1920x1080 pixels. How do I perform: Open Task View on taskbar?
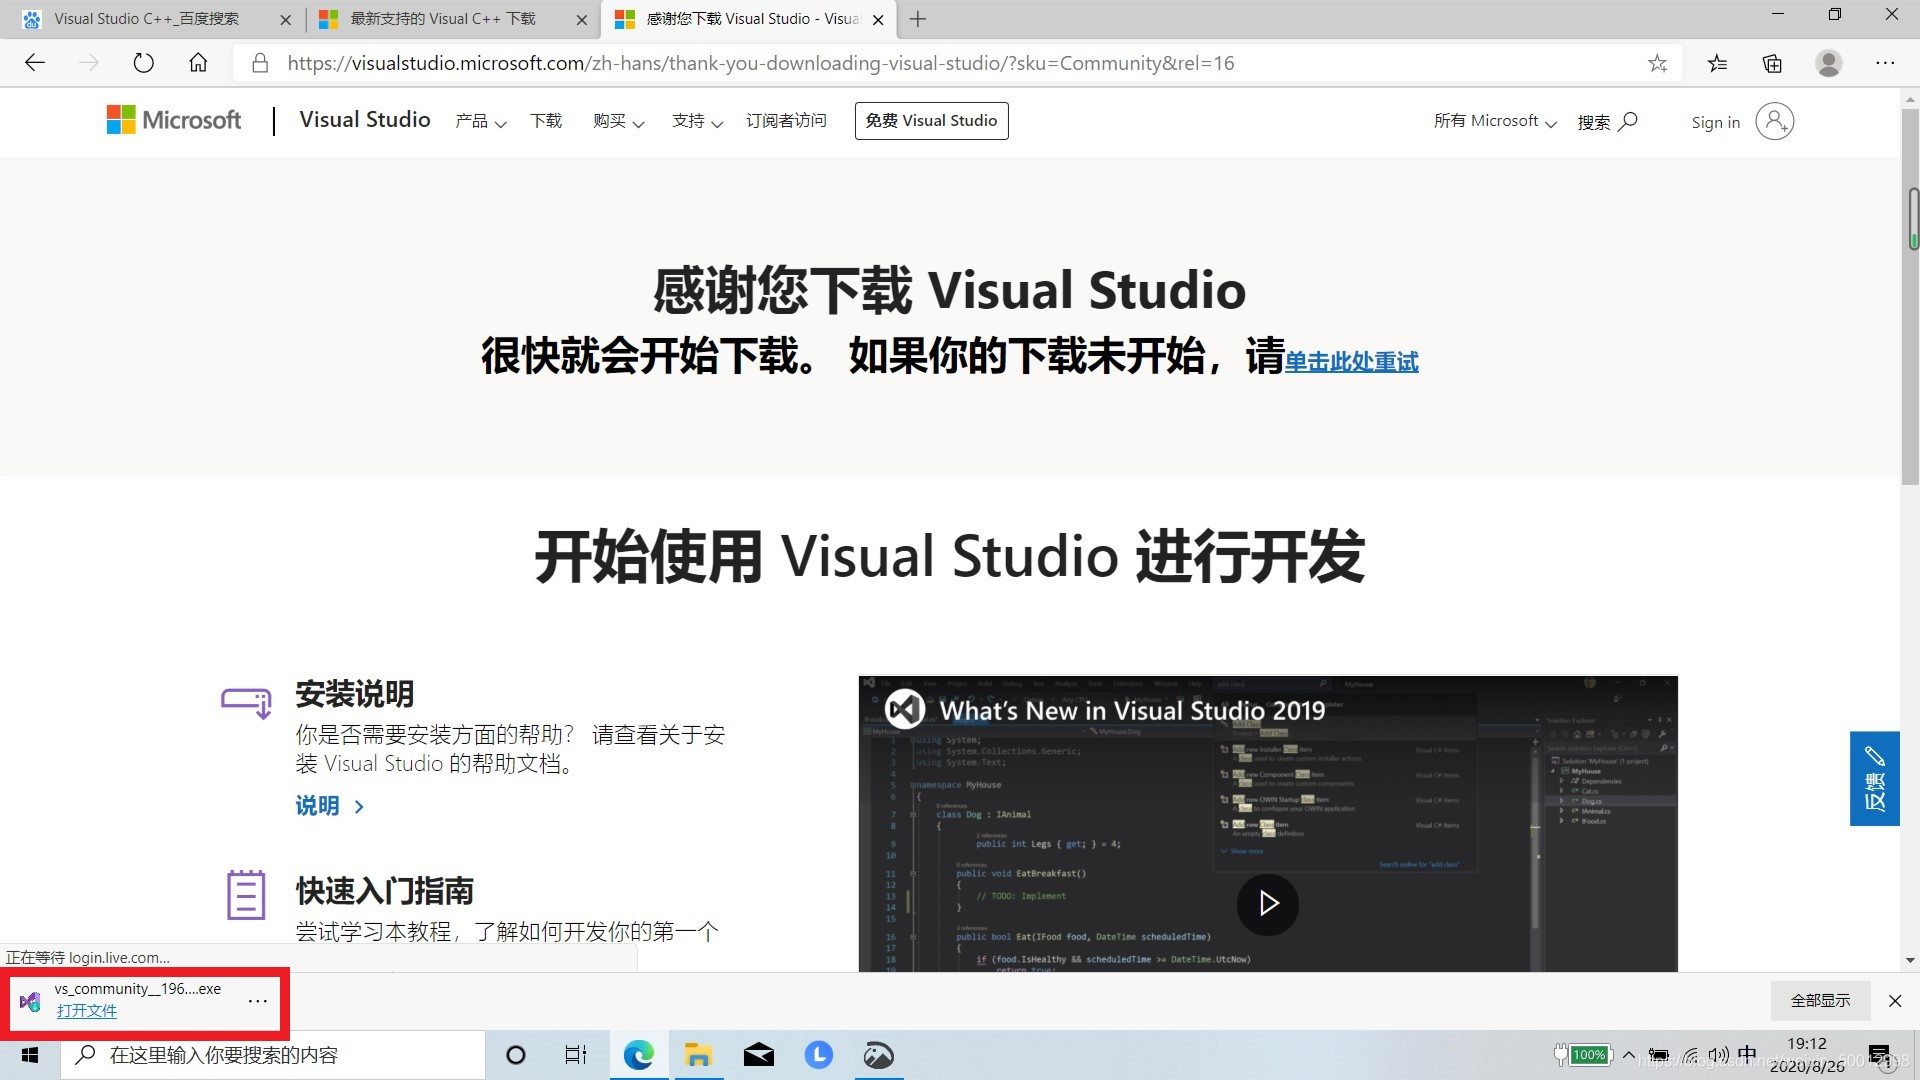[x=575, y=1055]
